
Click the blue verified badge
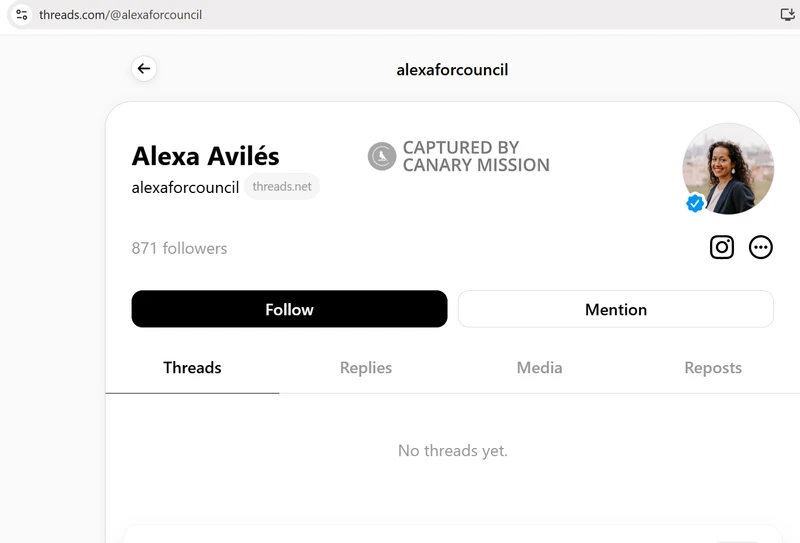coord(695,203)
